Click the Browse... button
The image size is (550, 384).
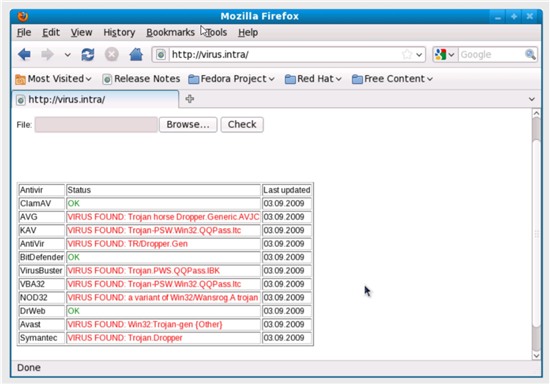[x=188, y=124]
